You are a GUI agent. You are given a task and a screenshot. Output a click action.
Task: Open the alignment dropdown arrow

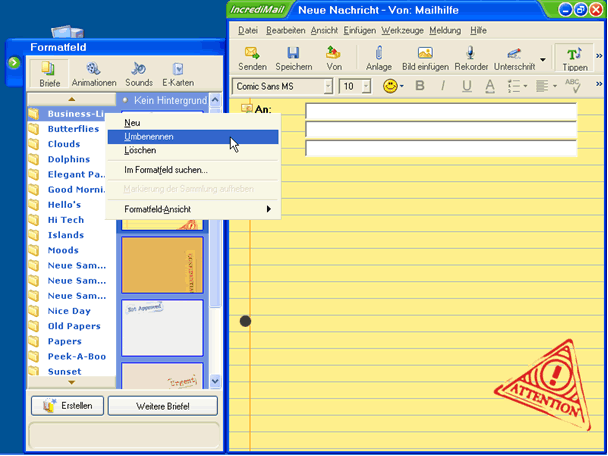point(554,86)
